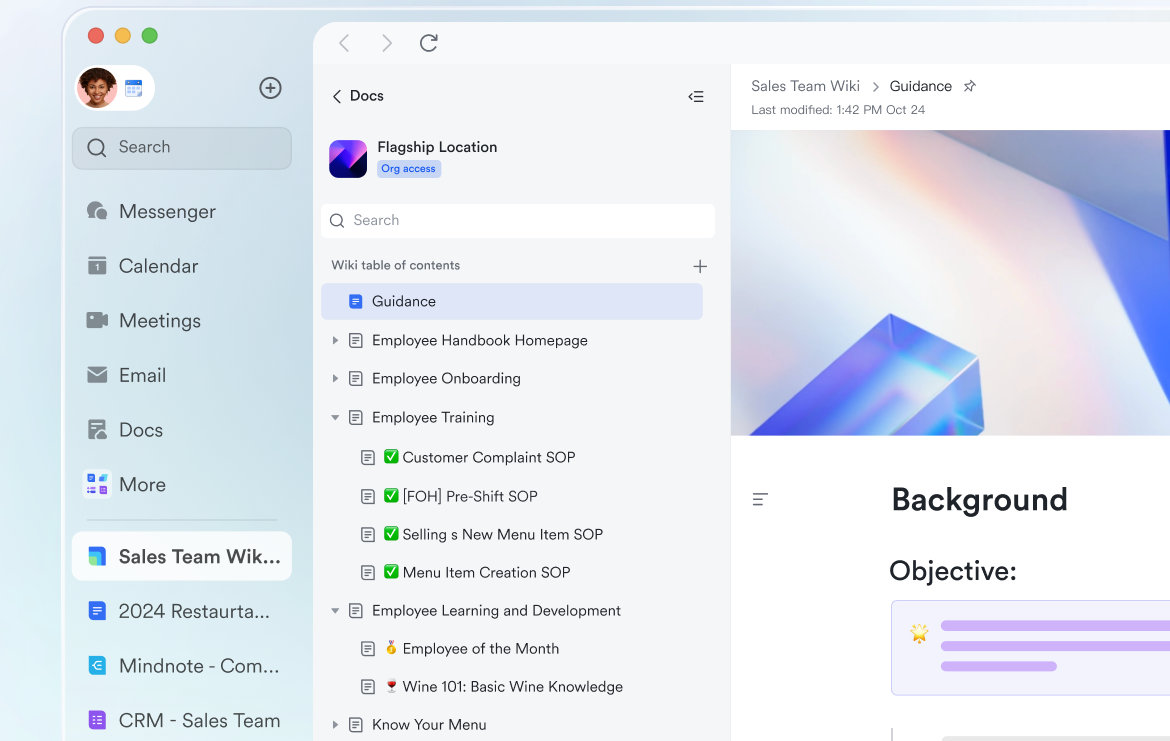Open the document outline icon
Screen dimensions: 1170x741
pyautogui.click(x=760, y=499)
